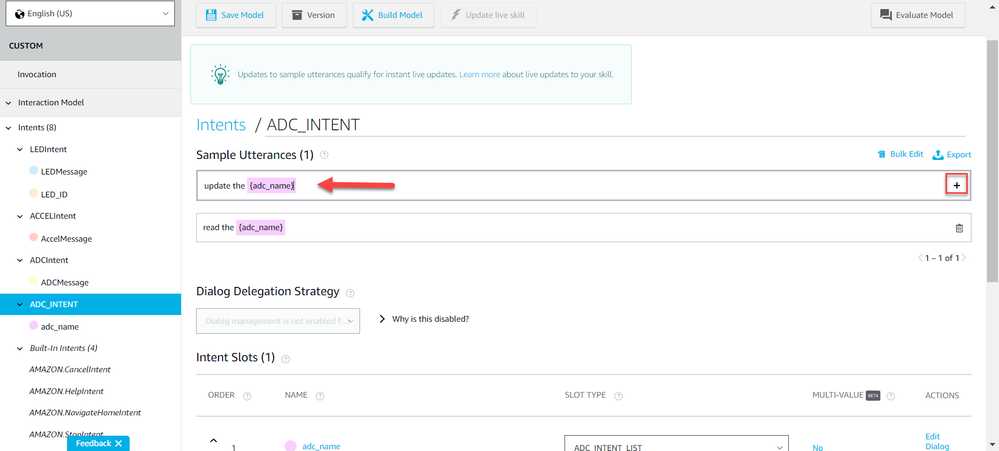Open the "Learn more" link
This screenshot has width=999, height=451.
click(x=480, y=75)
